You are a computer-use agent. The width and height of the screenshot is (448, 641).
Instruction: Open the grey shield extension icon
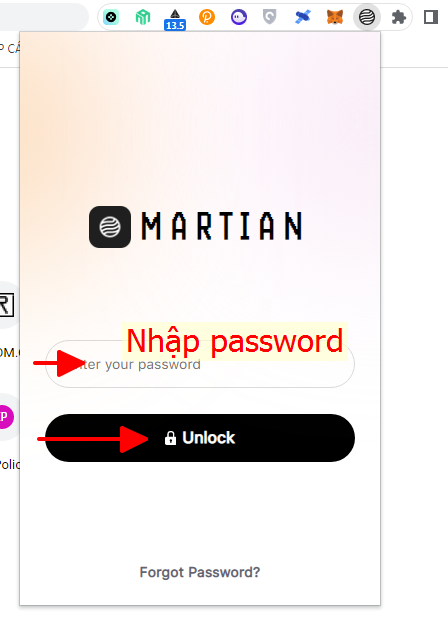(269, 17)
